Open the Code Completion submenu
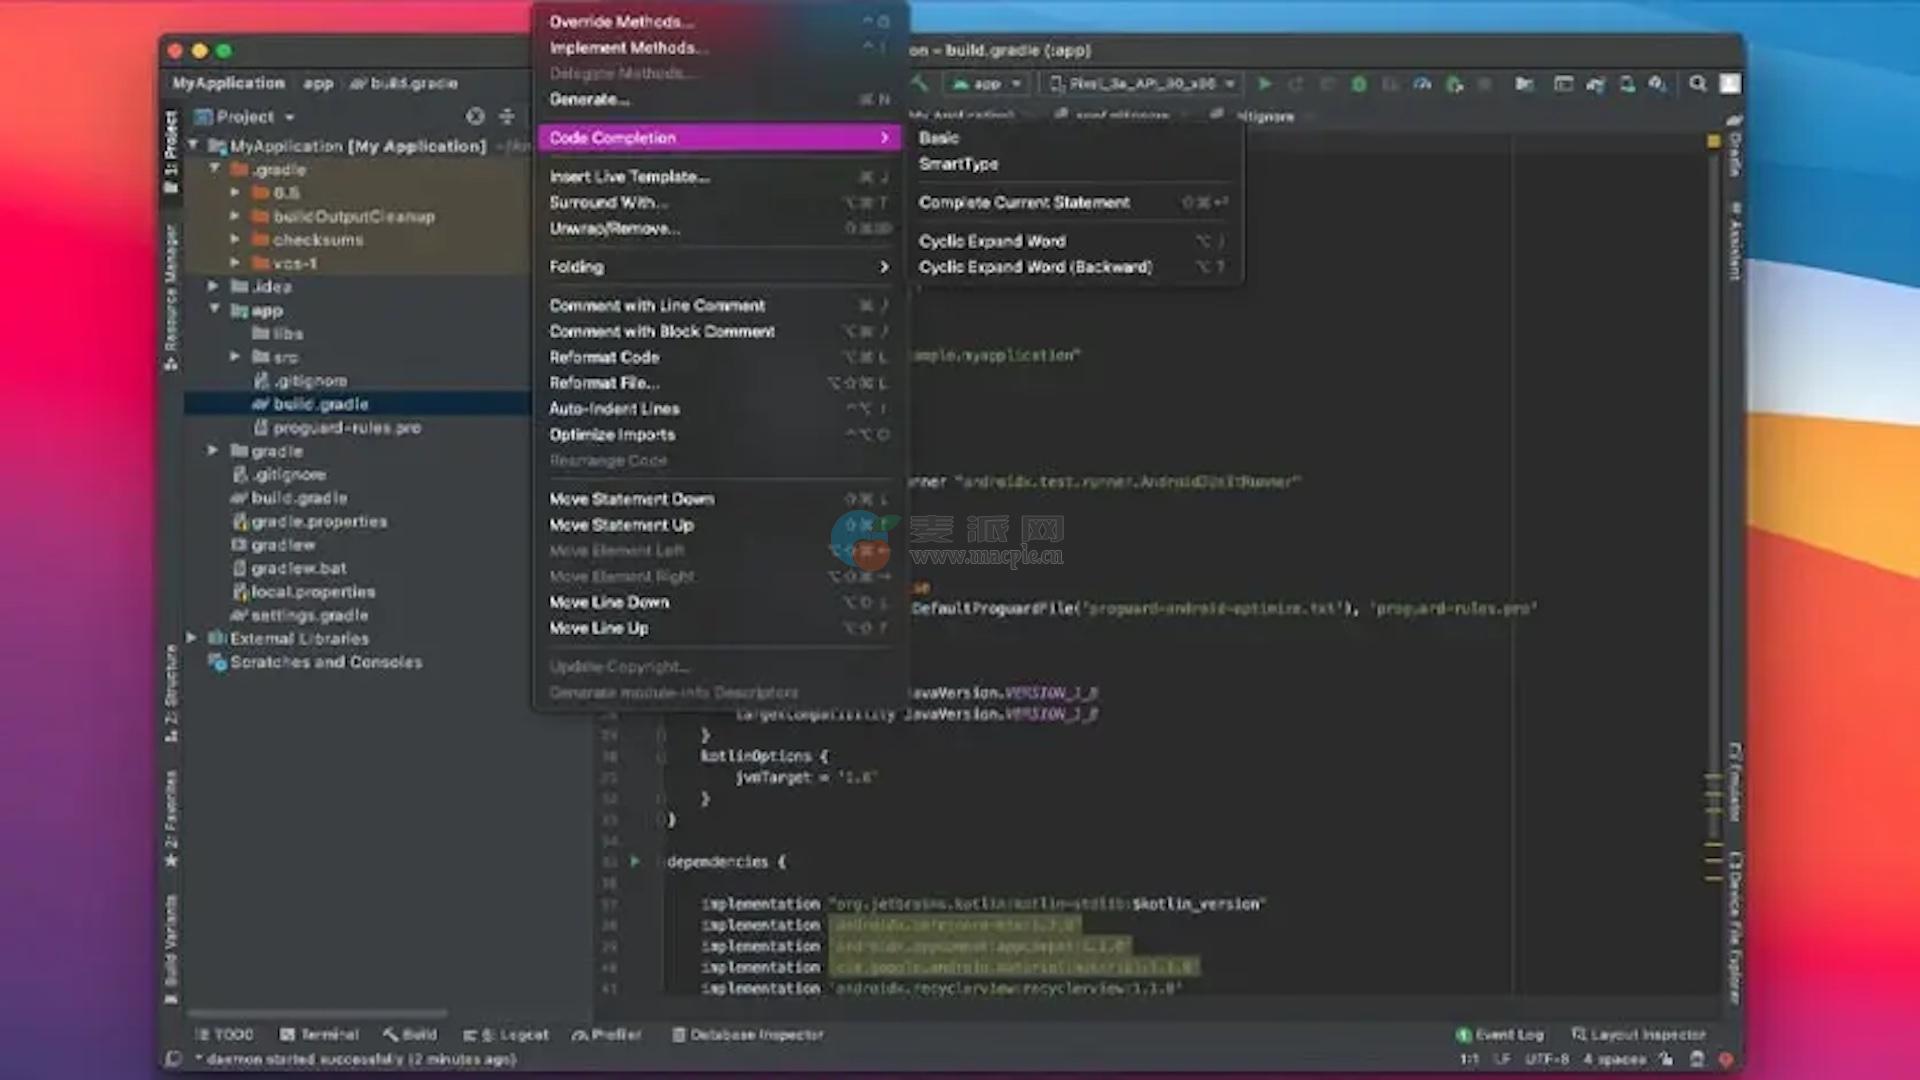Screen dimensions: 1920x1080 pos(718,138)
